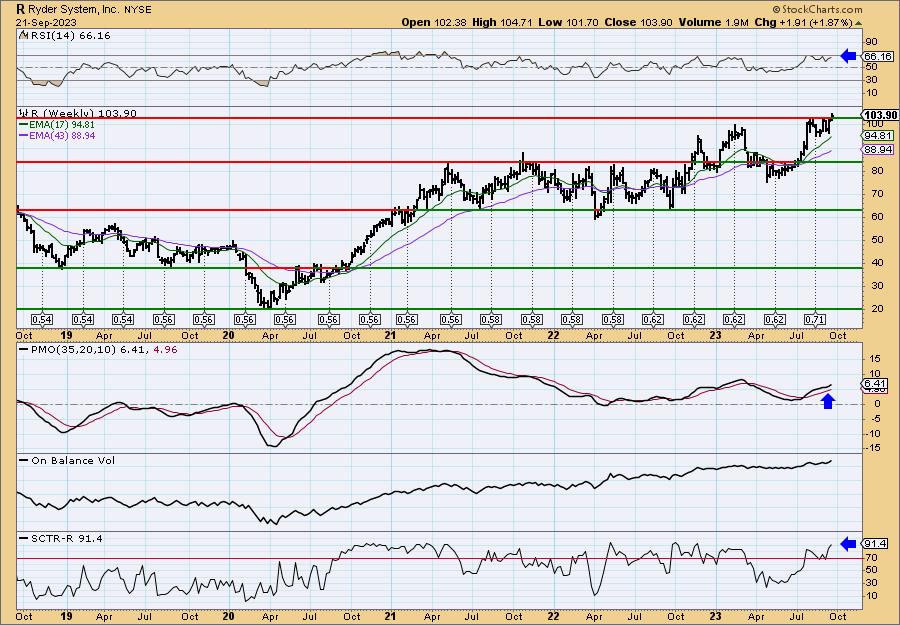900x625 pixels.
Task: Click the Open 102.38 value
Action: coord(435,22)
